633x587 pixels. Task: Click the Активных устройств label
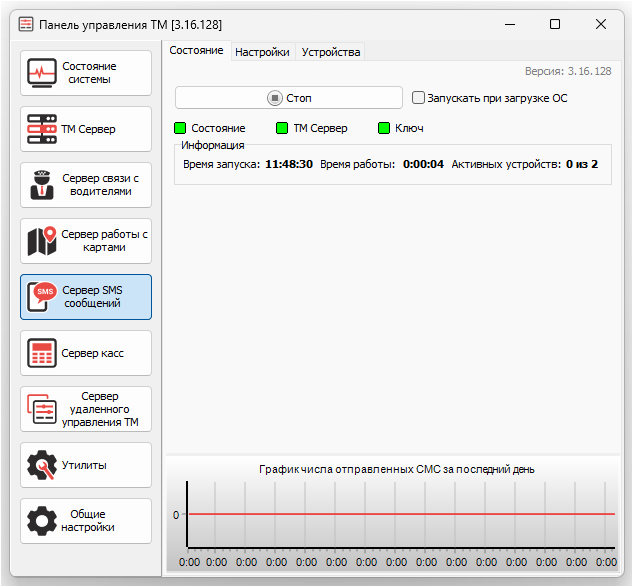pyautogui.click(x=506, y=164)
